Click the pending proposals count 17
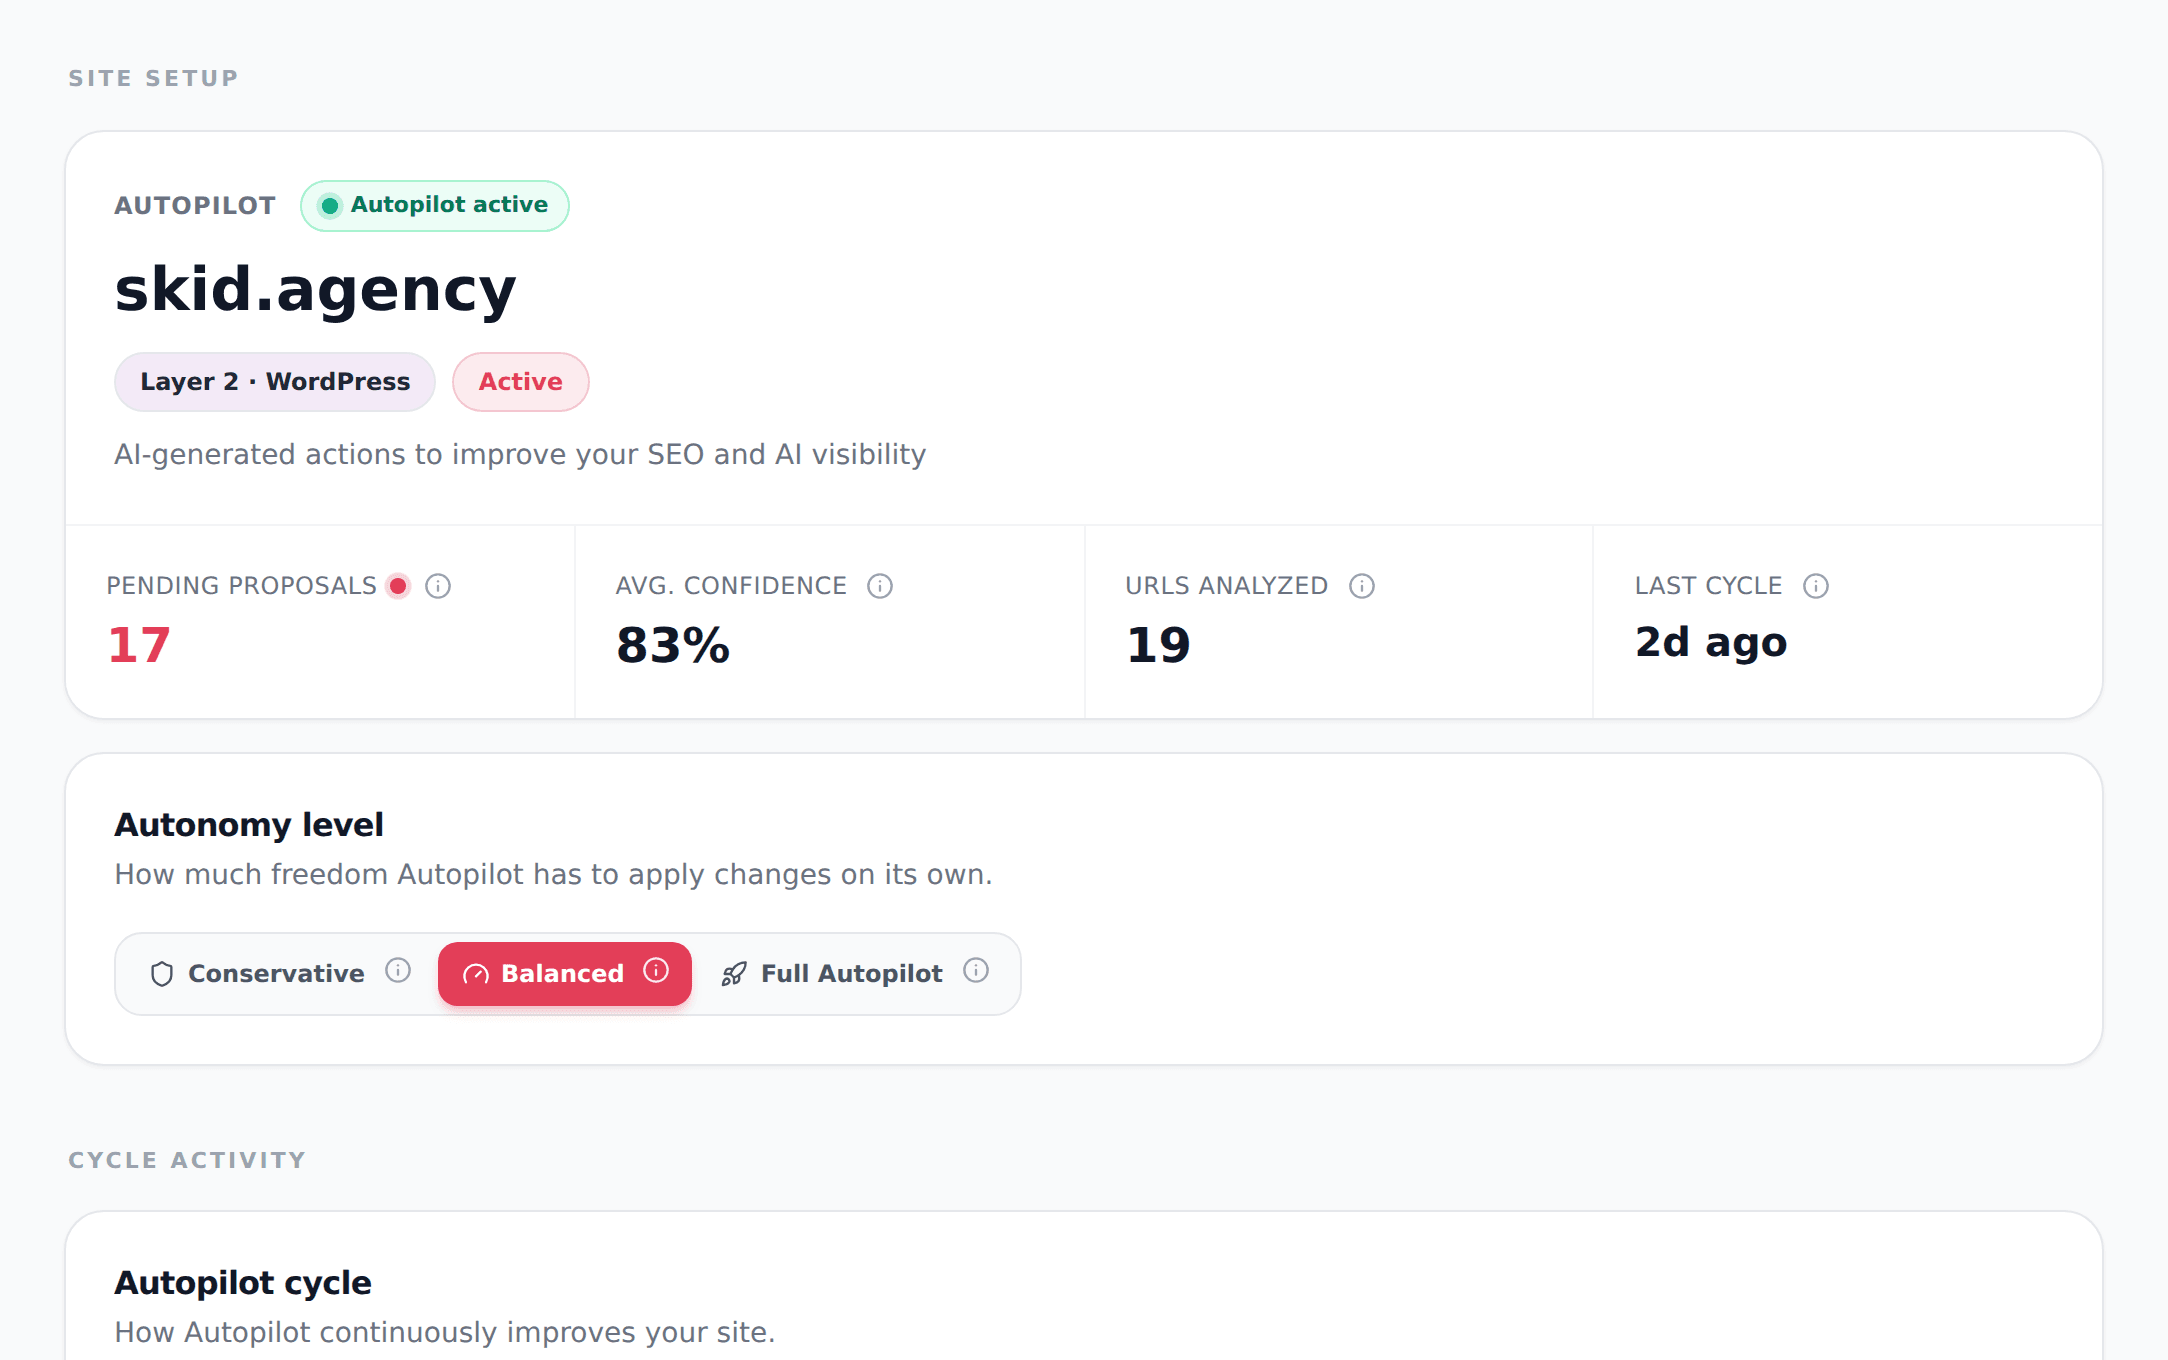 (x=139, y=645)
